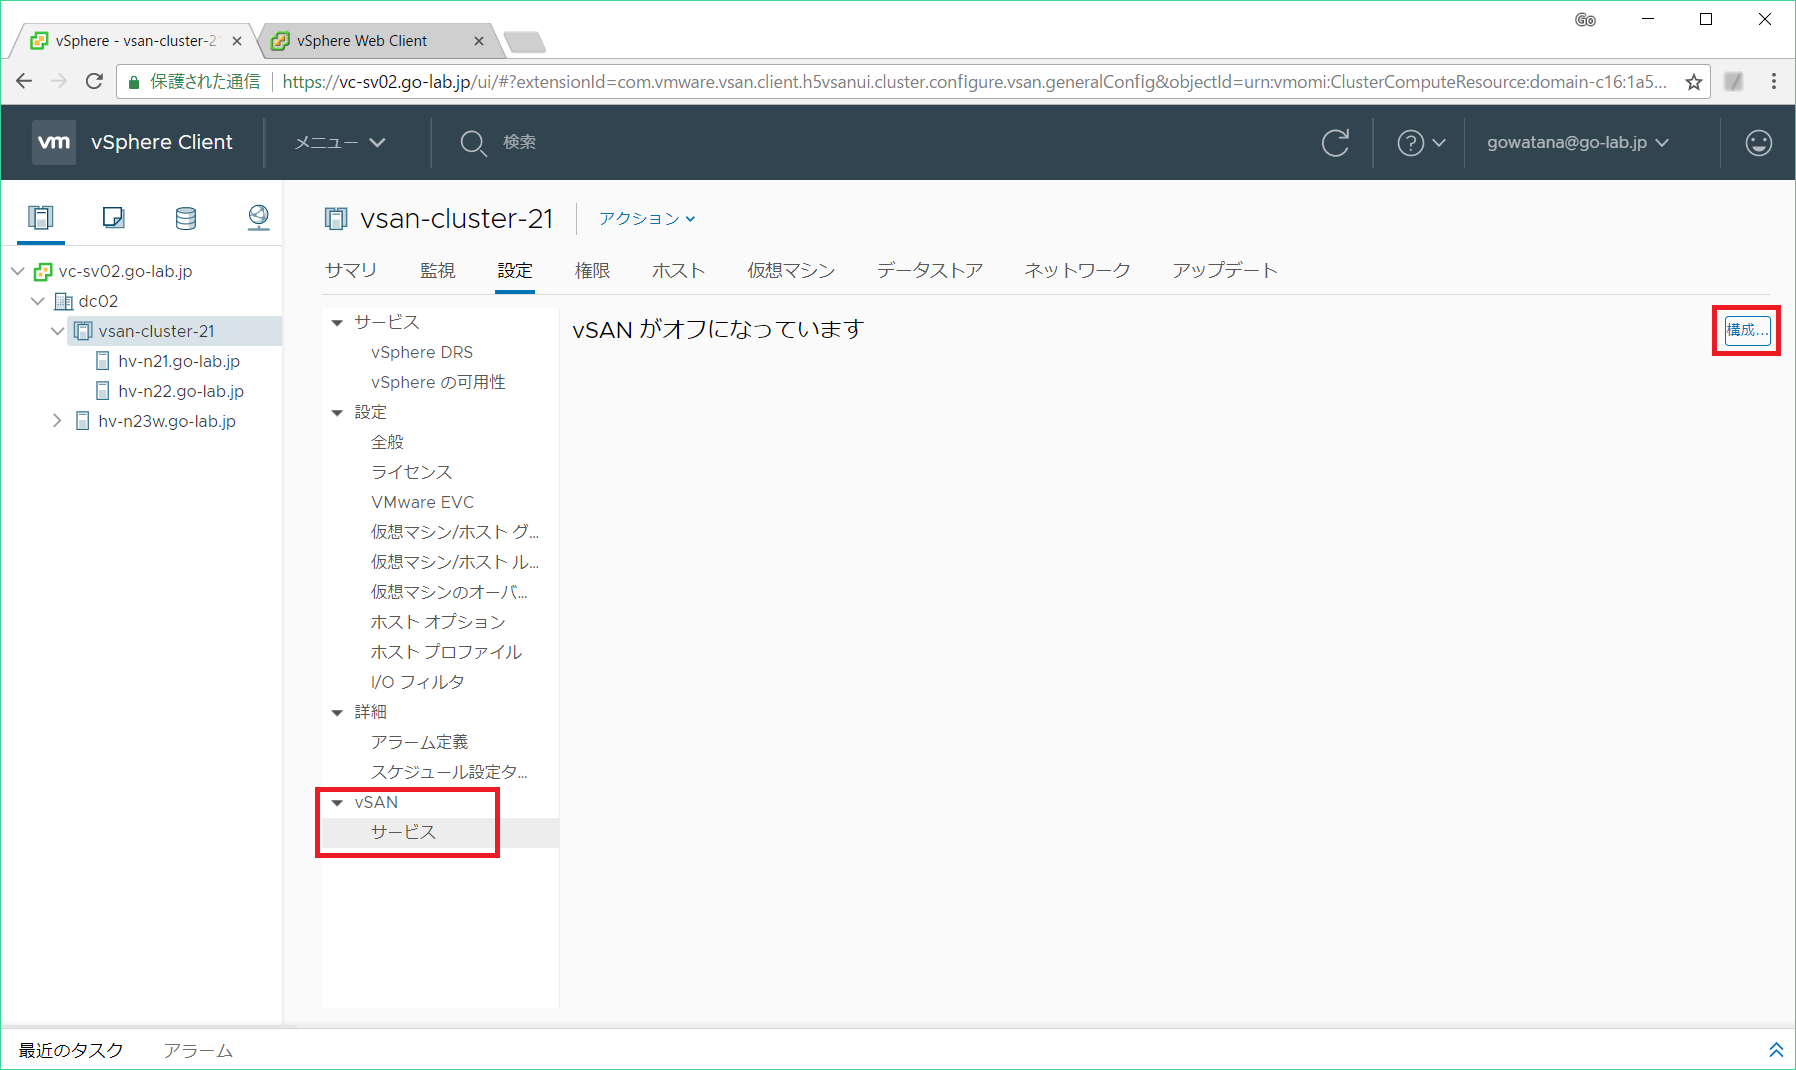Collapse the サービス section in settings list
1796x1070 pixels.
pyautogui.click(x=337, y=322)
